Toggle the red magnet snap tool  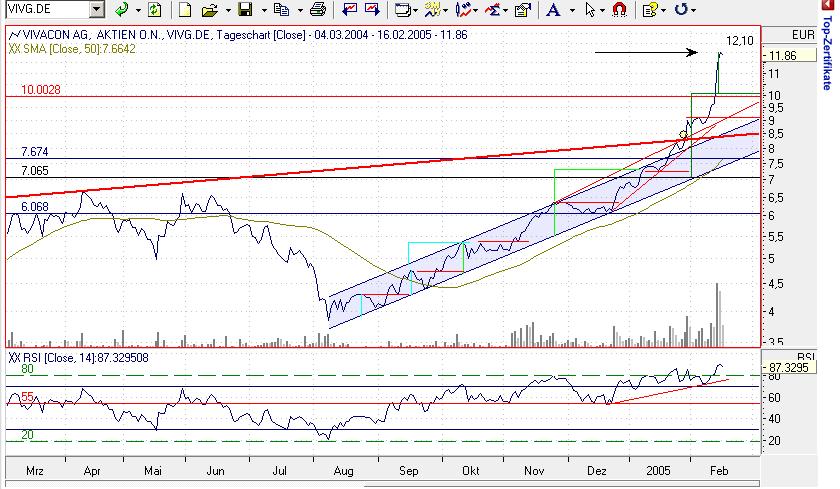pyautogui.click(x=619, y=9)
